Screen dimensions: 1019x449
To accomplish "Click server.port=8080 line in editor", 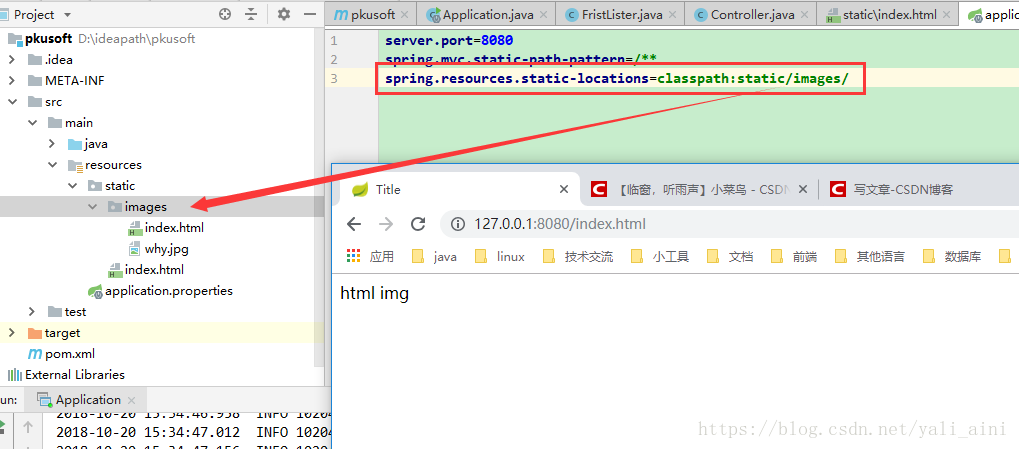I will [x=449, y=40].
